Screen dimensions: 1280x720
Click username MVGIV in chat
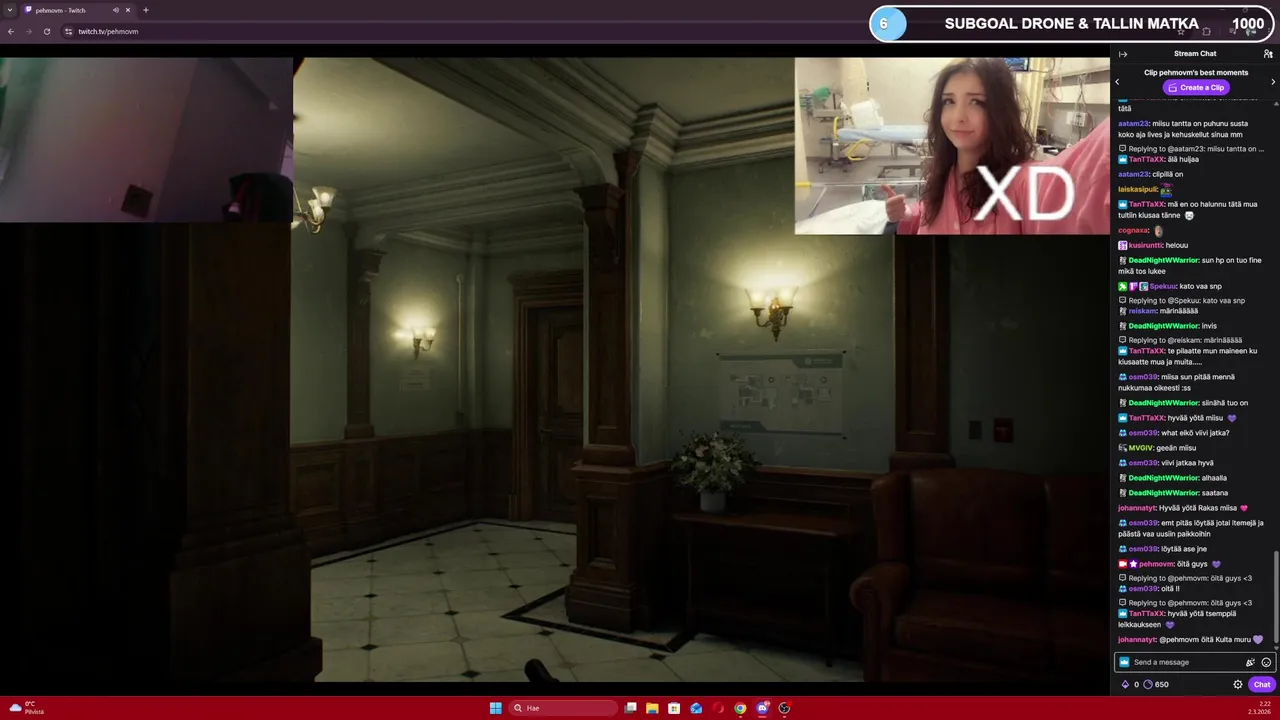(x=1140, y=448)
